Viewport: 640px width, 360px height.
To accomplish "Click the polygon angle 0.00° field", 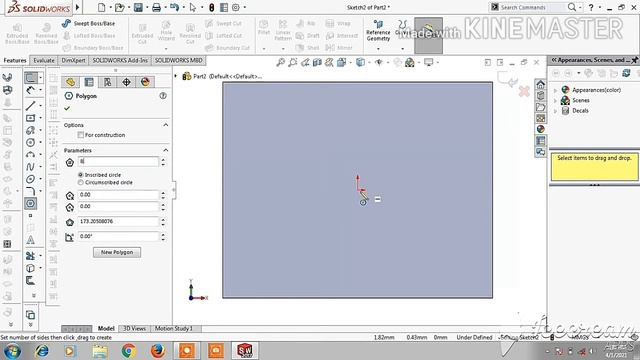I will pyautogui.click(x=118, y=237).
